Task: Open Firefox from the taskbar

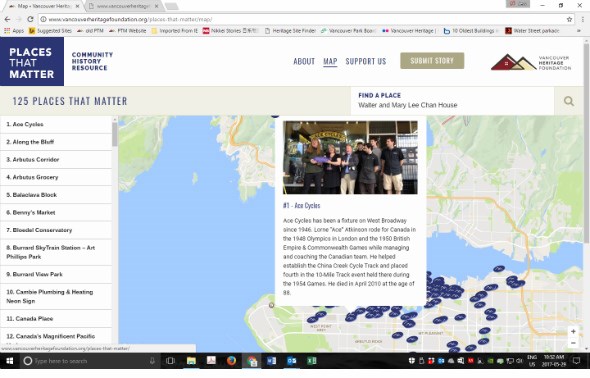Action: tap(231, 361)
